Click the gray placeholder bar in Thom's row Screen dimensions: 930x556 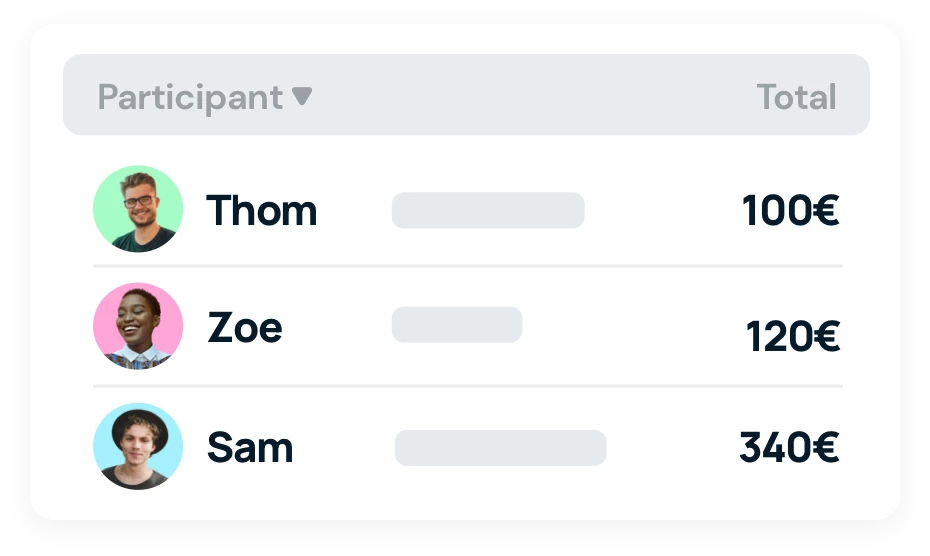488,211
